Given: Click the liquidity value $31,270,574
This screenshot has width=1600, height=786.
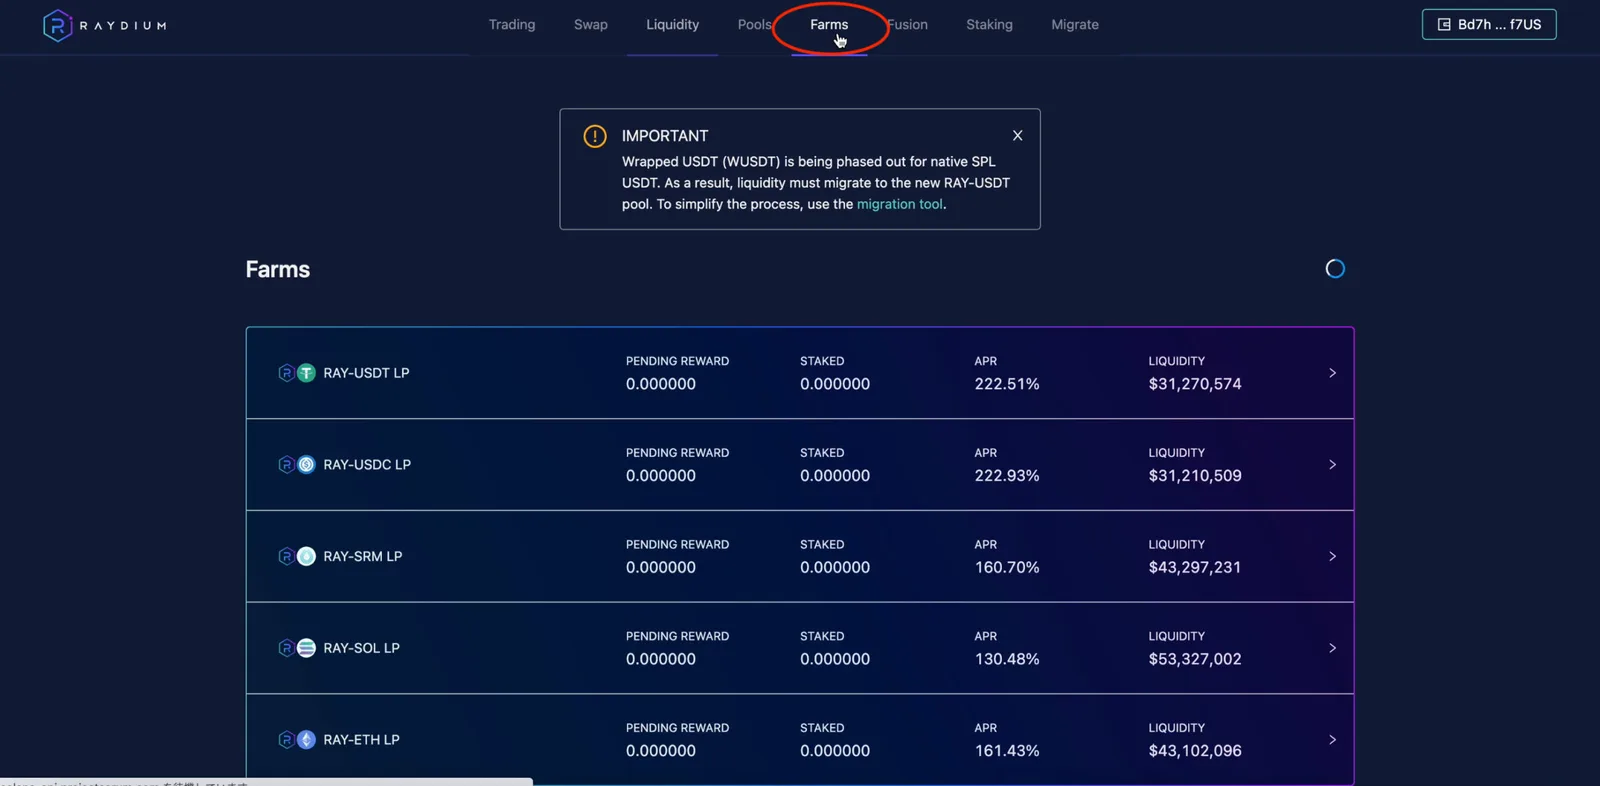Looking at the screenshot, I should [x=1195, y=384].
